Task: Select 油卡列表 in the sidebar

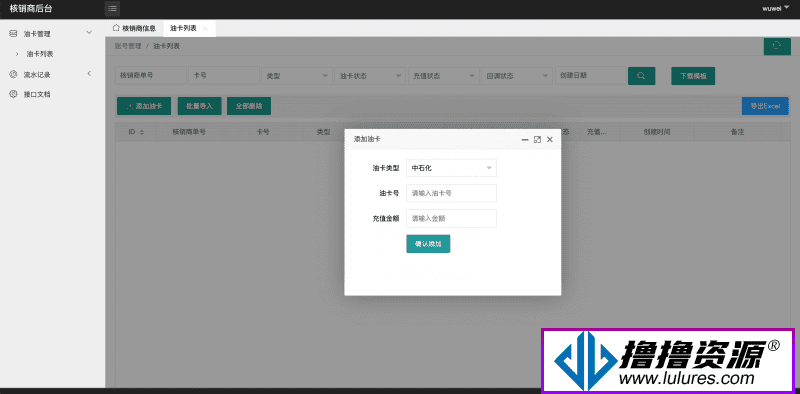Action: (40, 54)
